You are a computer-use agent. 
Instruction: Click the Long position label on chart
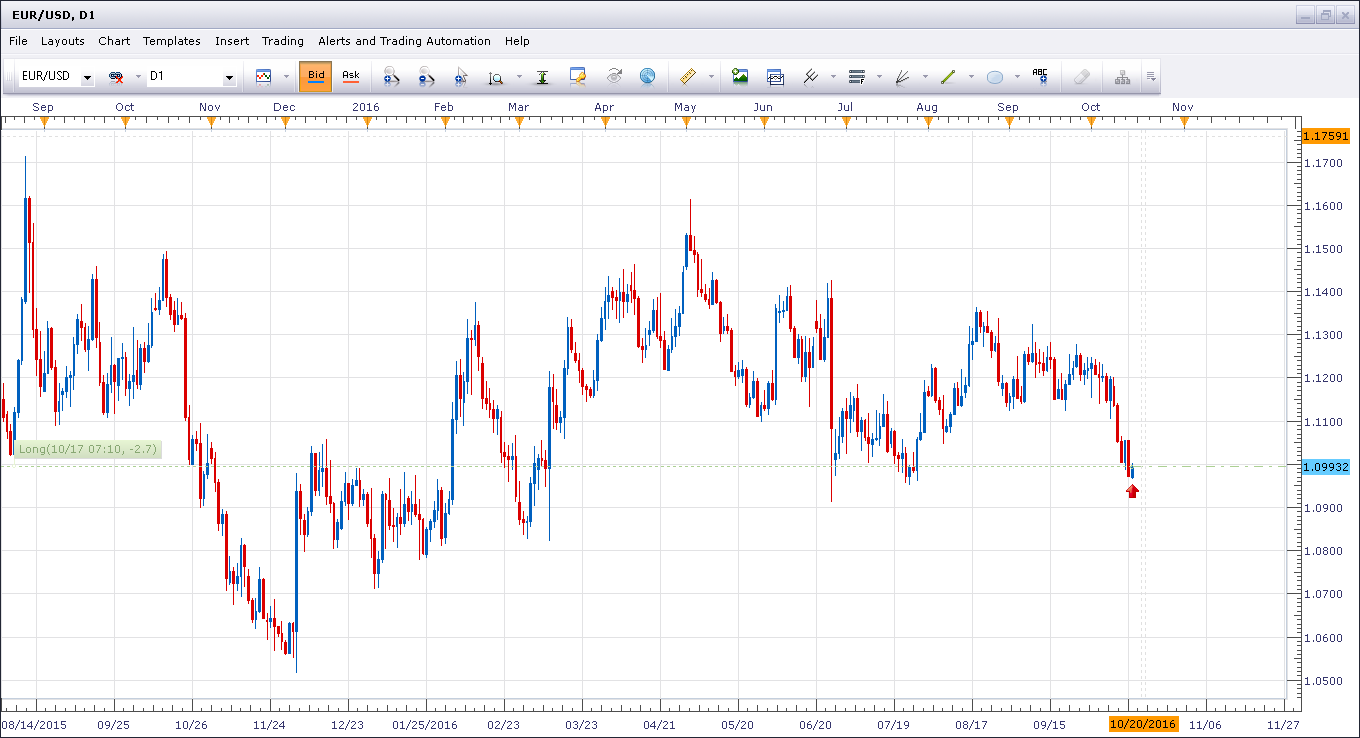87,449
